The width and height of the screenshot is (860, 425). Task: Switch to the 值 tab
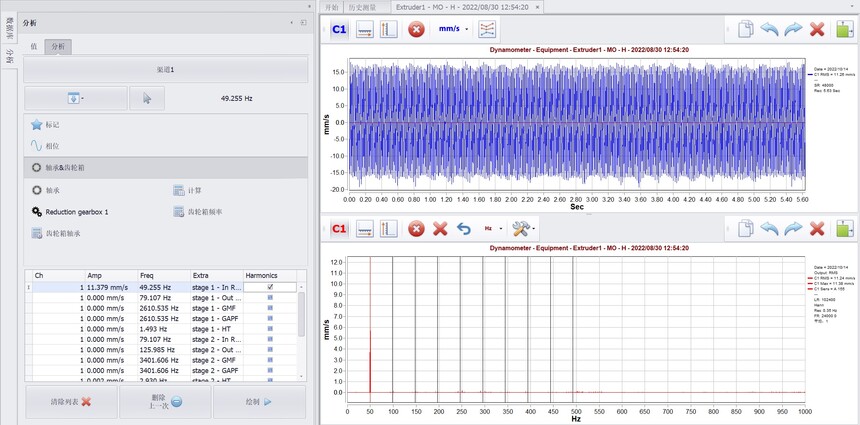coord(33,46)
